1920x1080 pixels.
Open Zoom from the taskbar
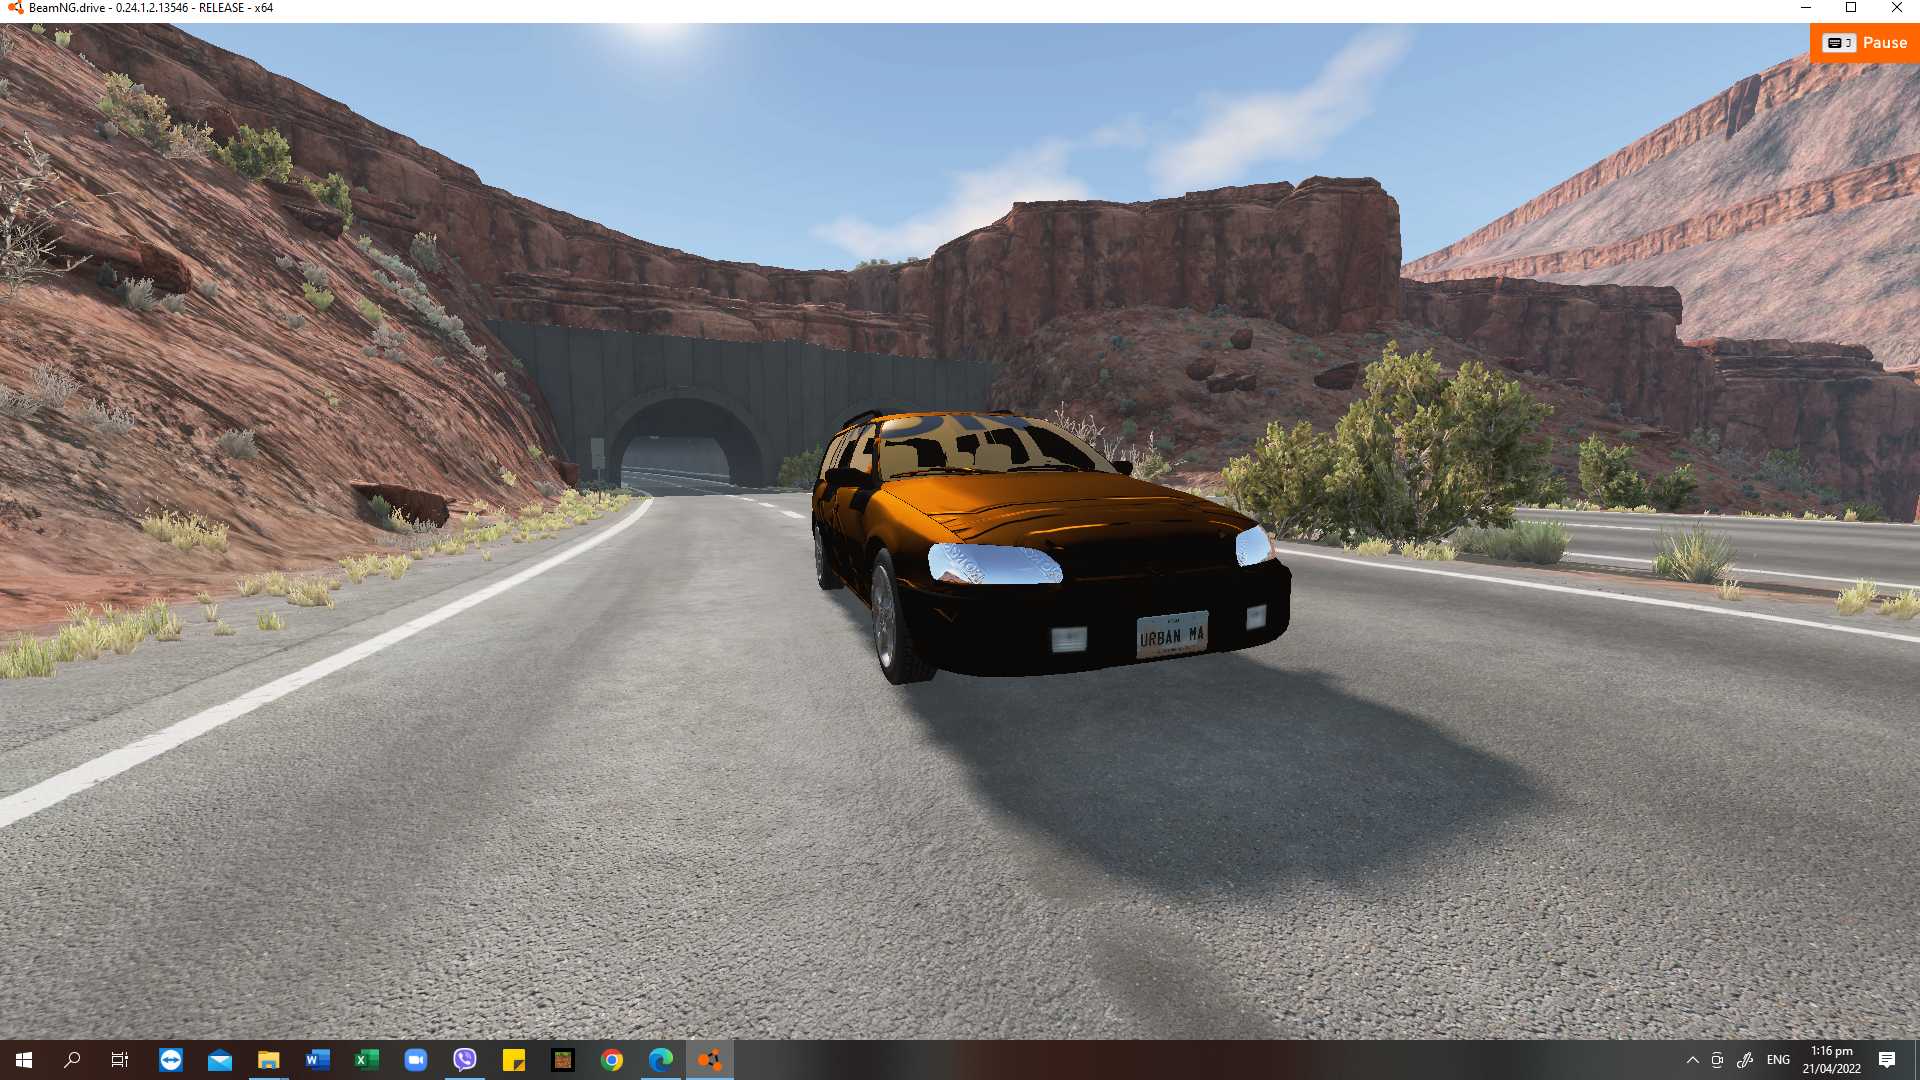click(416, 1060)
